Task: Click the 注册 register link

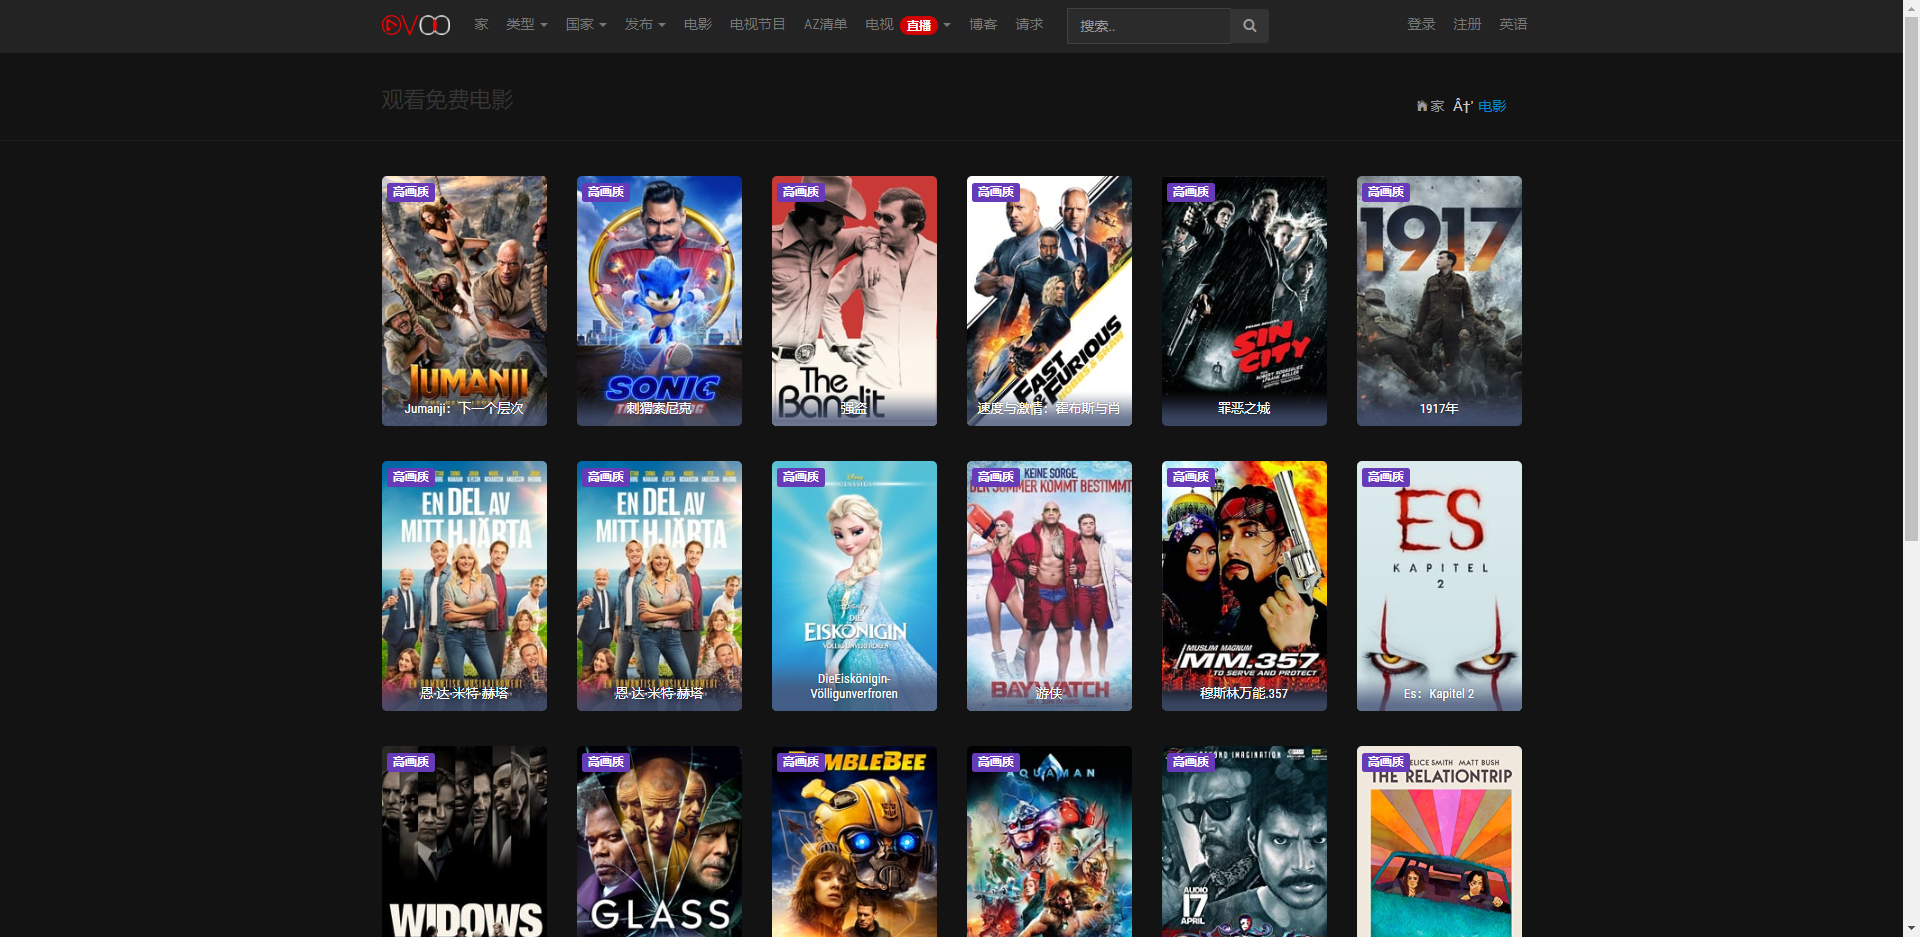Action: point(1467,25)
